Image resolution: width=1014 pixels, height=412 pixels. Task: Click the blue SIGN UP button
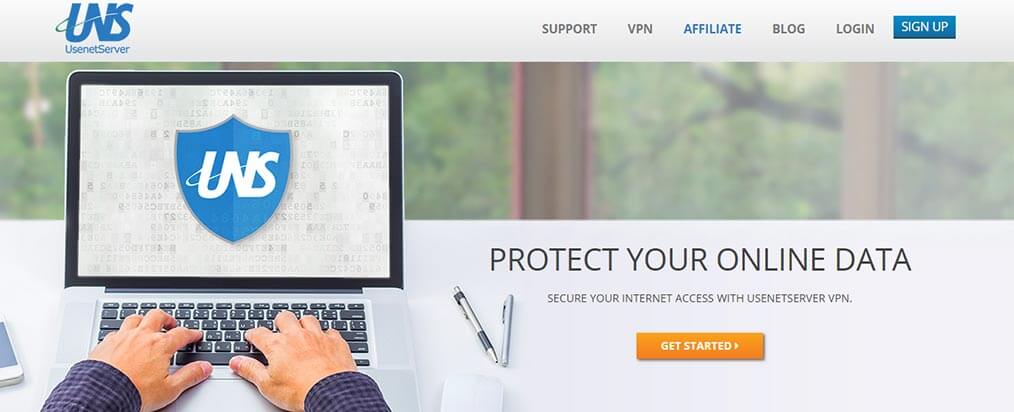[924, 27]
